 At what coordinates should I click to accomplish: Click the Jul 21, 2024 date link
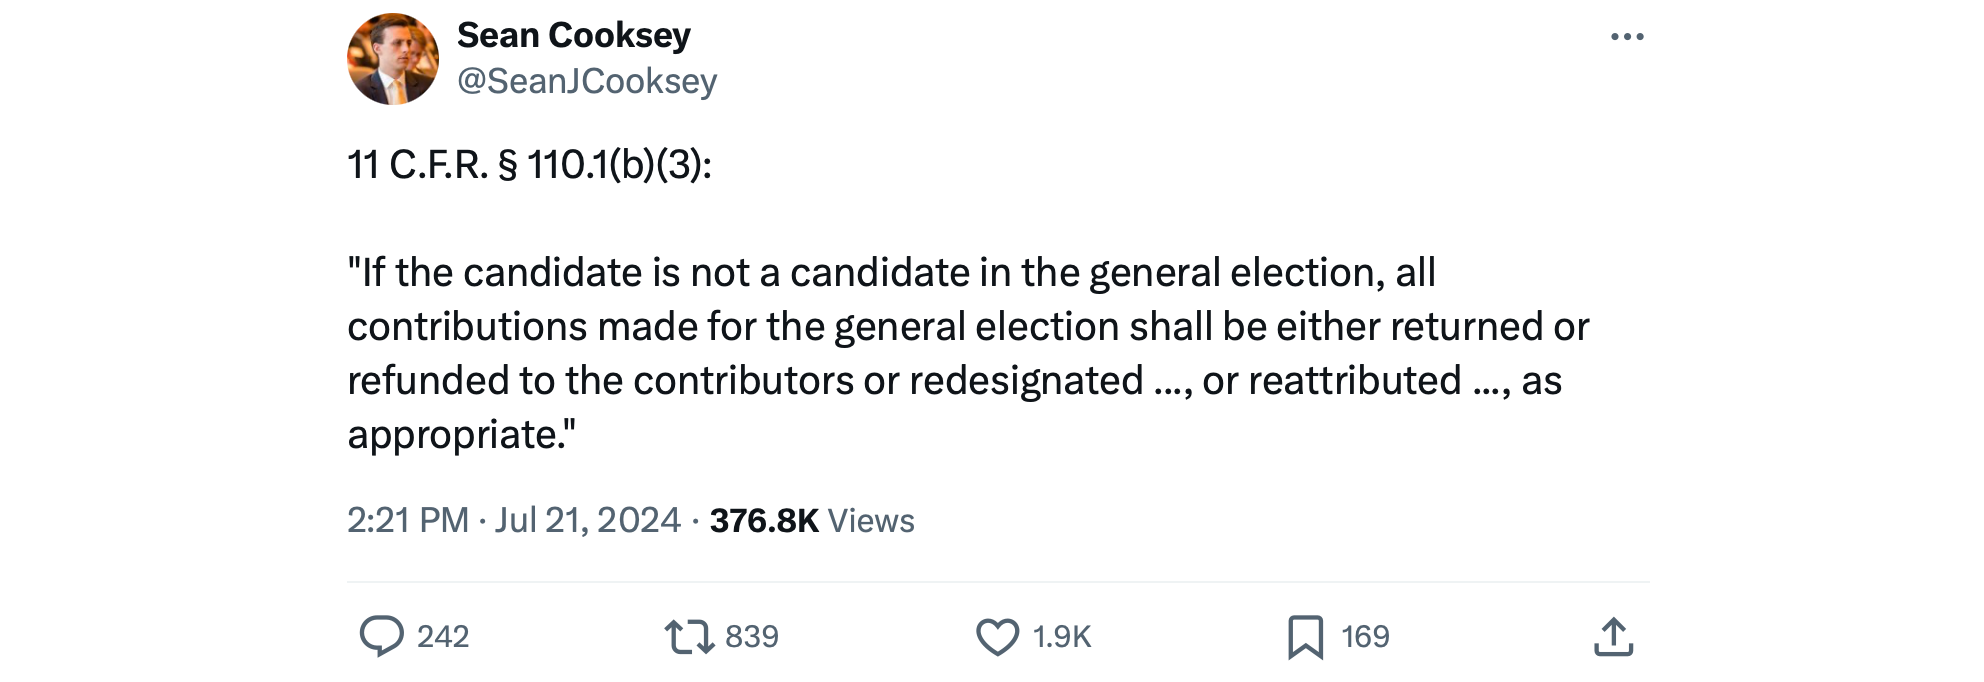584,519
